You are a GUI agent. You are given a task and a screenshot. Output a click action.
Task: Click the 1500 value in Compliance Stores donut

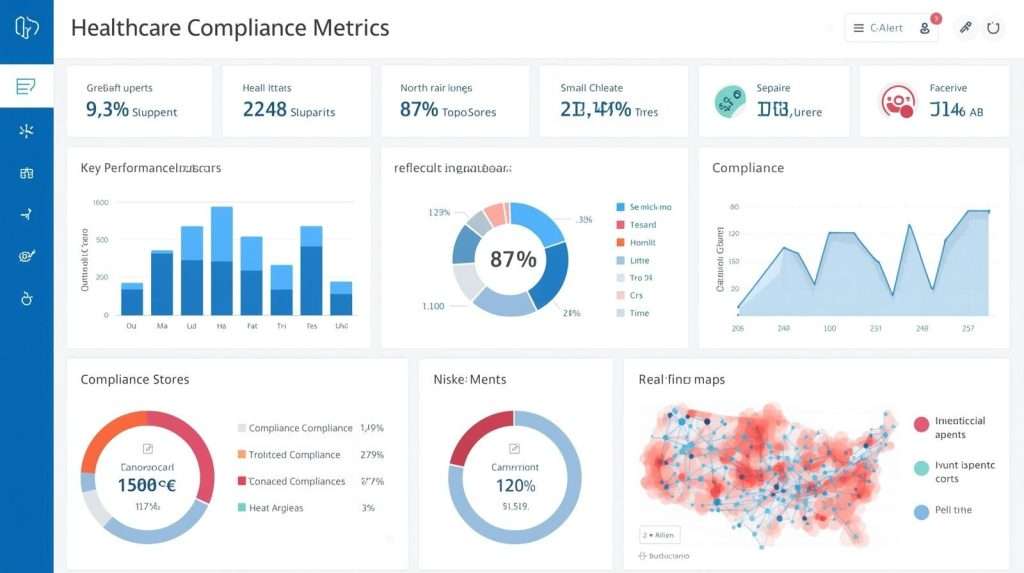[x=147, y=485]
